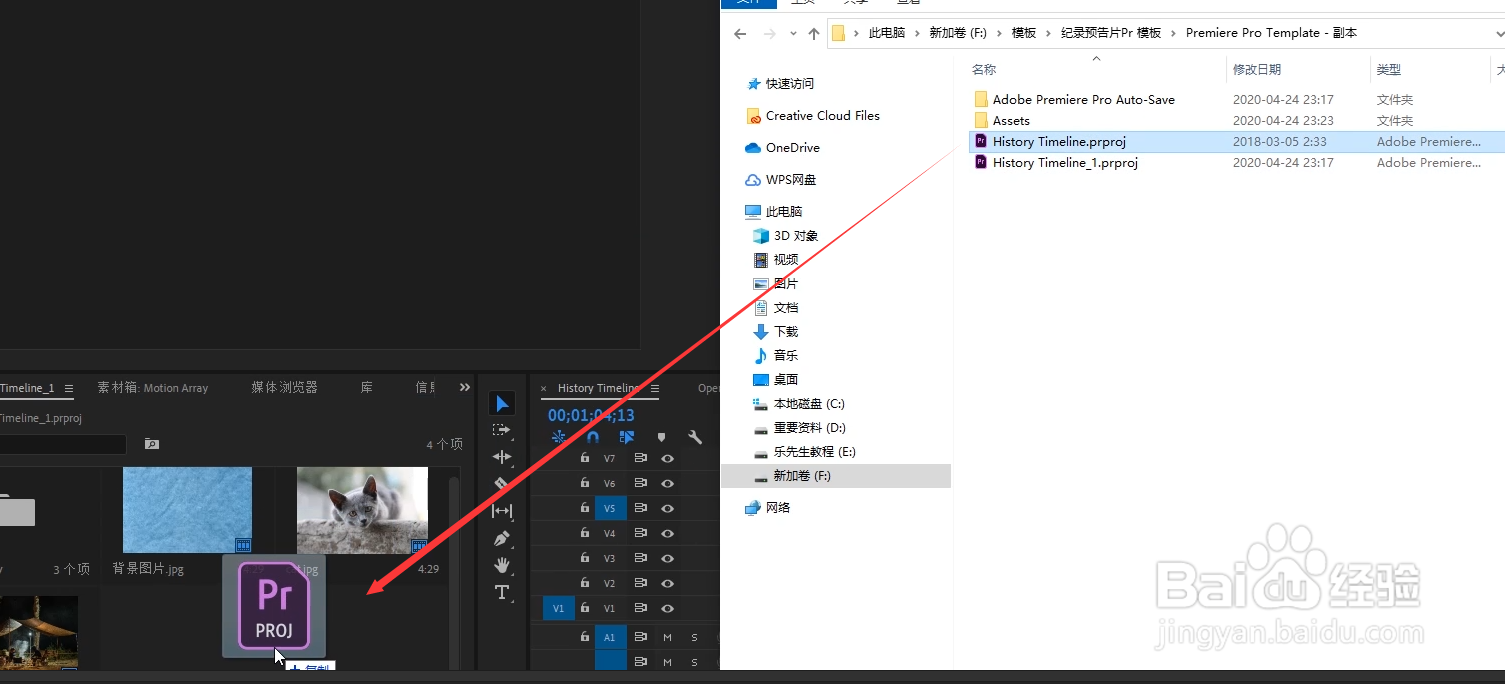
Task: Select the Razor tool
Action: pyautogui.click(x=502, y=484)
